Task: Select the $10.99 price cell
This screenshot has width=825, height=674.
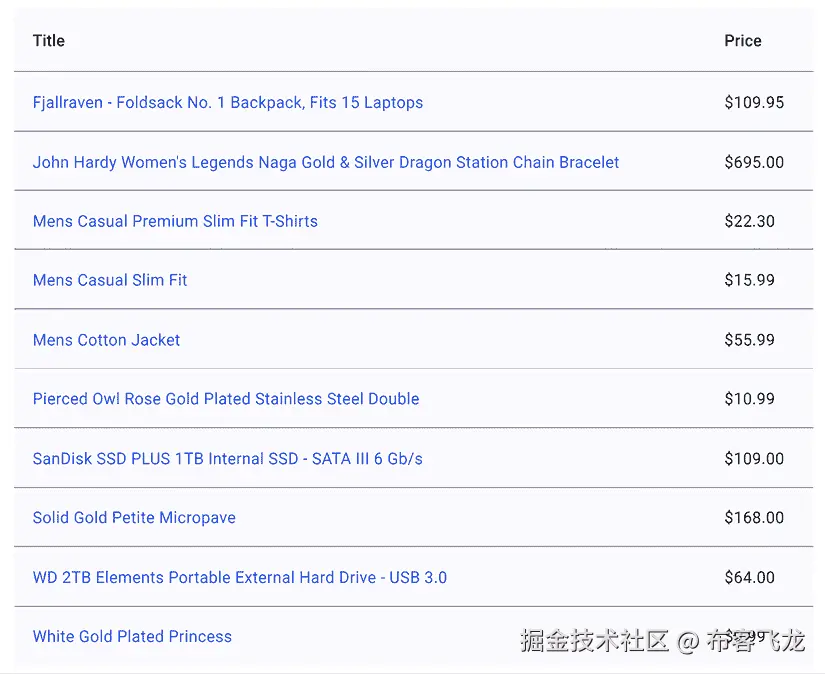Action: (750, 399)
